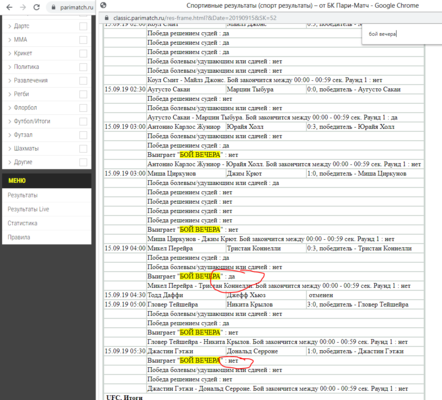Image resolution: width=442 pixels, height=400 pixels.
Task: Reload the parimatch.ru page
Action: tap(37, 7)
